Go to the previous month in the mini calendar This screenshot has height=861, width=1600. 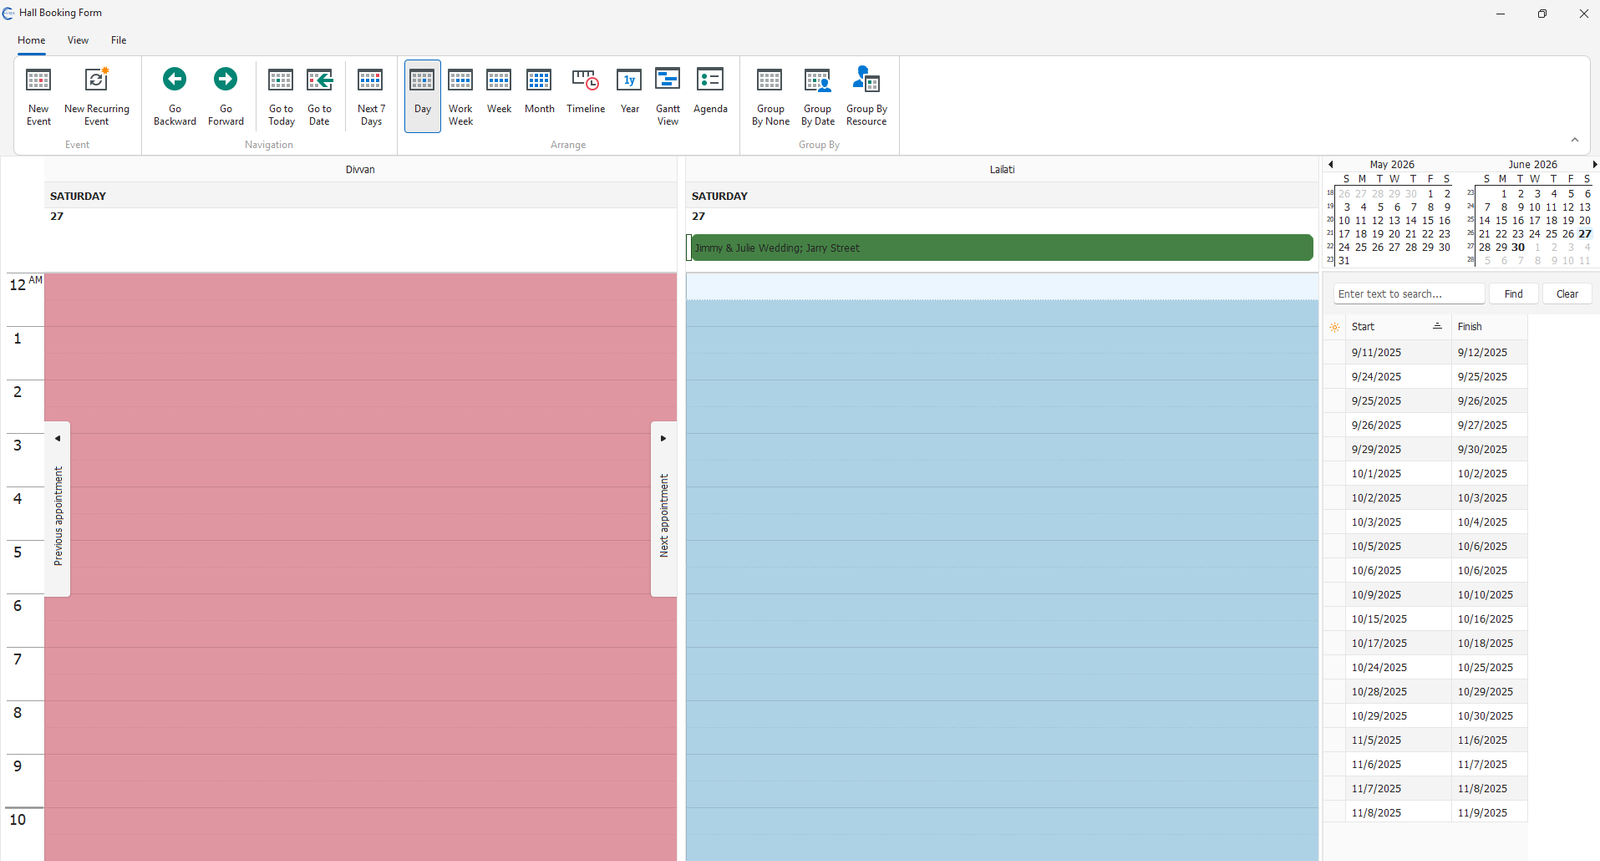[1331, 164]
